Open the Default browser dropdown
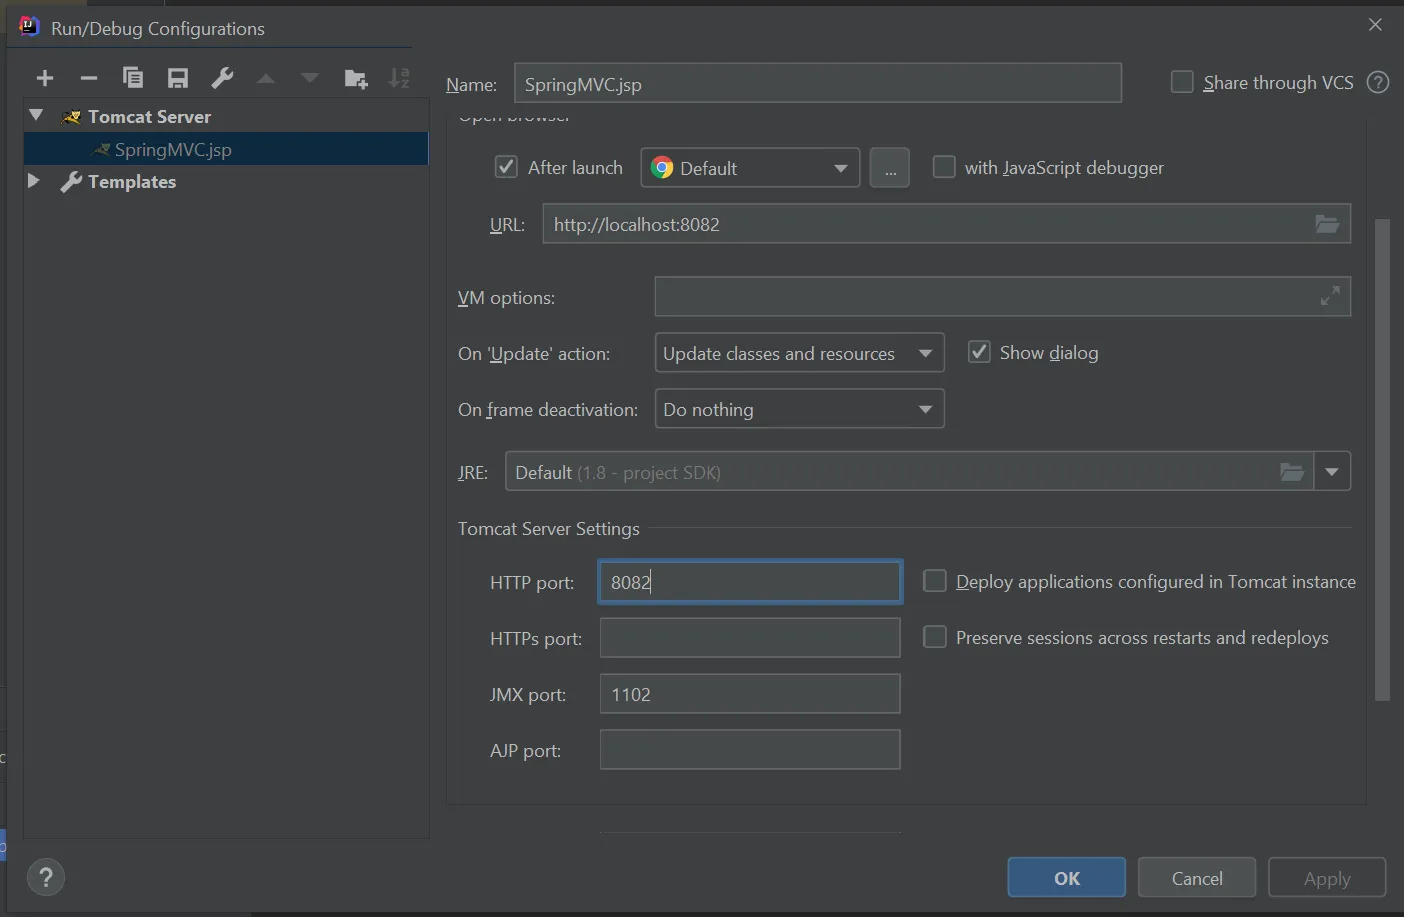This screenshot has width=1404, height=917. coord(750,168)
